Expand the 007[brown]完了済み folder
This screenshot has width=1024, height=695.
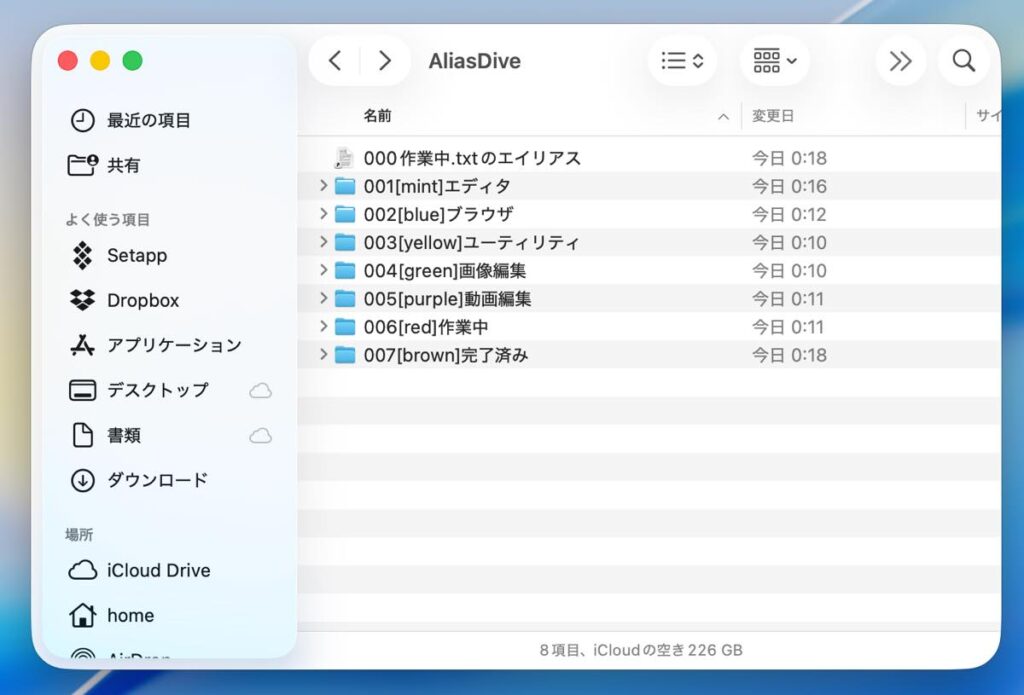click(323, 354)
